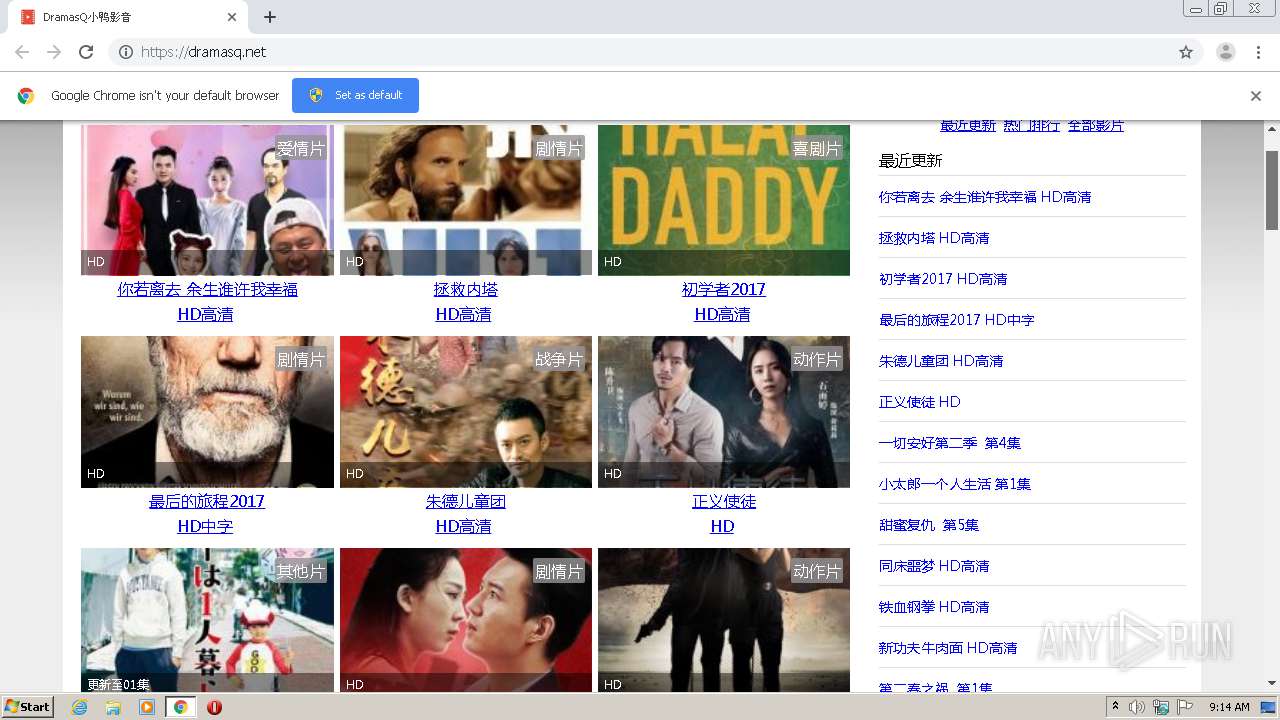
Task: Bookmark this page with the star icon
Action: coord(1186,52)
